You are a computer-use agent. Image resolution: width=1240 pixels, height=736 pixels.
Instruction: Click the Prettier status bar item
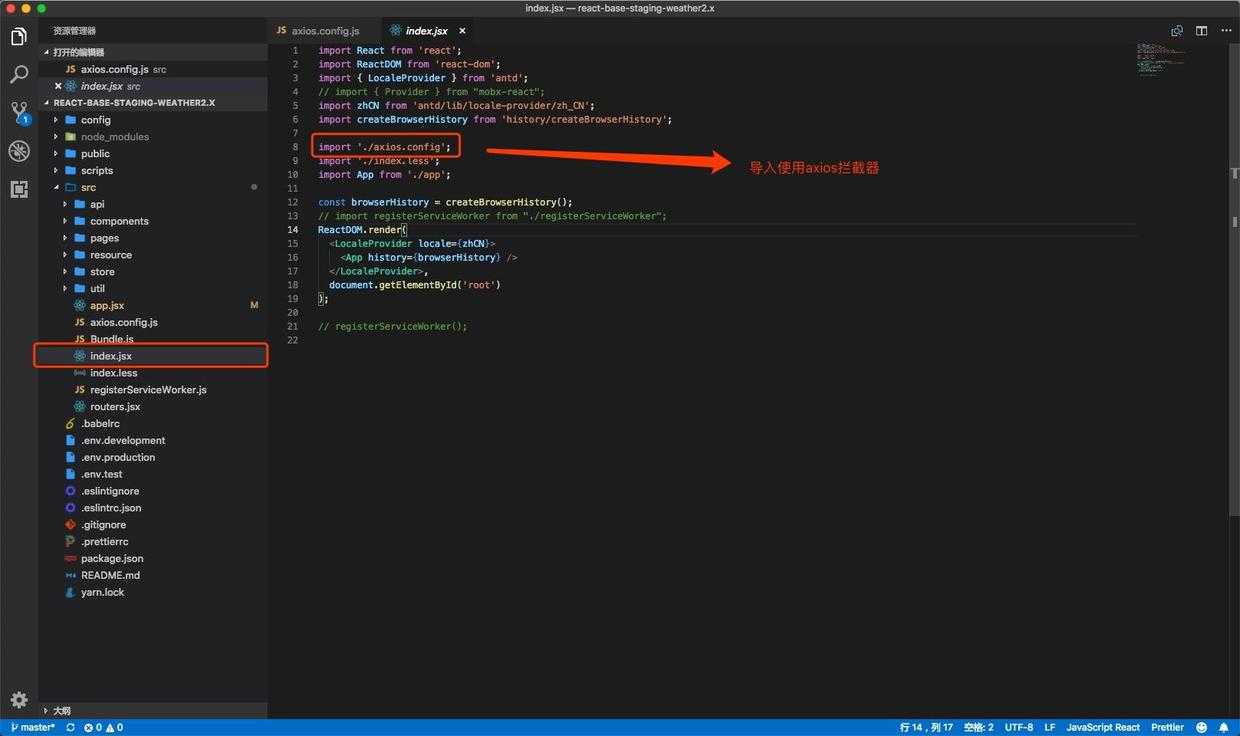tap(1167, 728)
